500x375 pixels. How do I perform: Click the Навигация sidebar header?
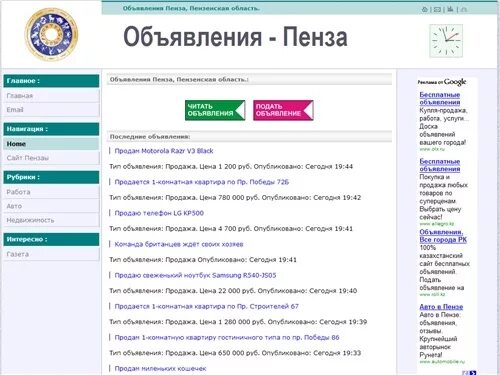[x=51, y=129]
